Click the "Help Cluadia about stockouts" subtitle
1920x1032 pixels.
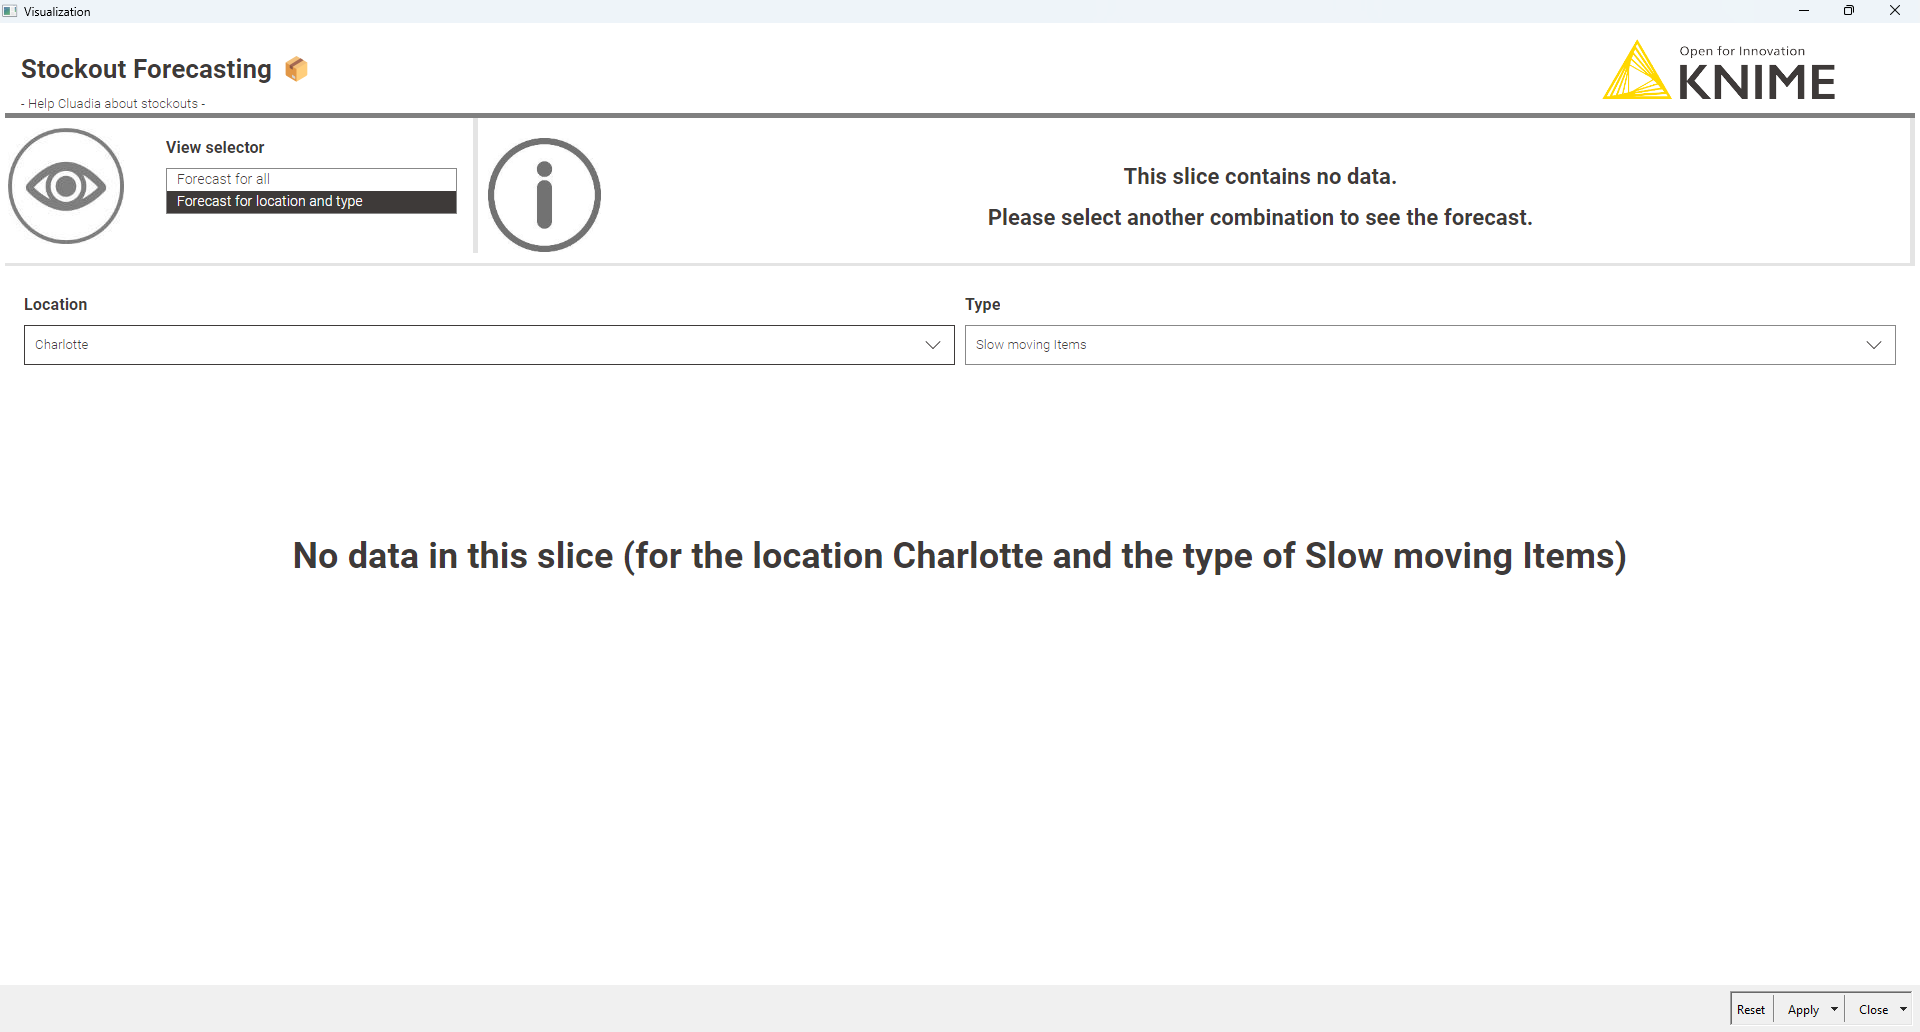(113, 104)
